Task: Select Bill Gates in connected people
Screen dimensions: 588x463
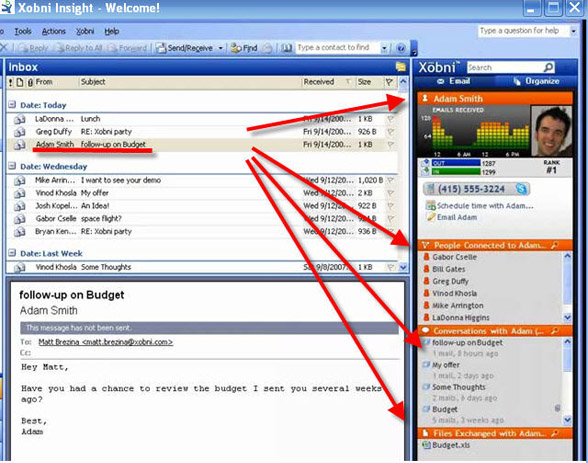Action: click(x=448, y=269)
